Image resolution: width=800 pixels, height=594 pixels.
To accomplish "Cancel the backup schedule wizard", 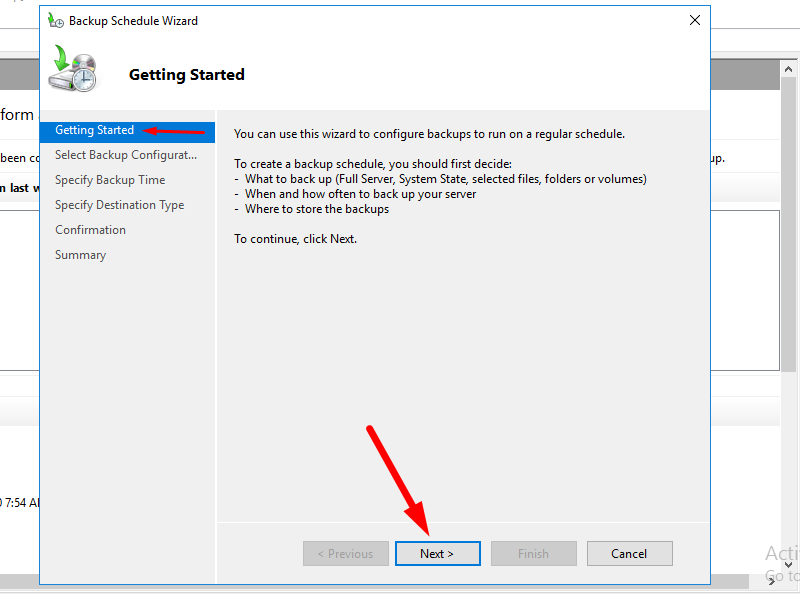I will [x=629, y=554].
